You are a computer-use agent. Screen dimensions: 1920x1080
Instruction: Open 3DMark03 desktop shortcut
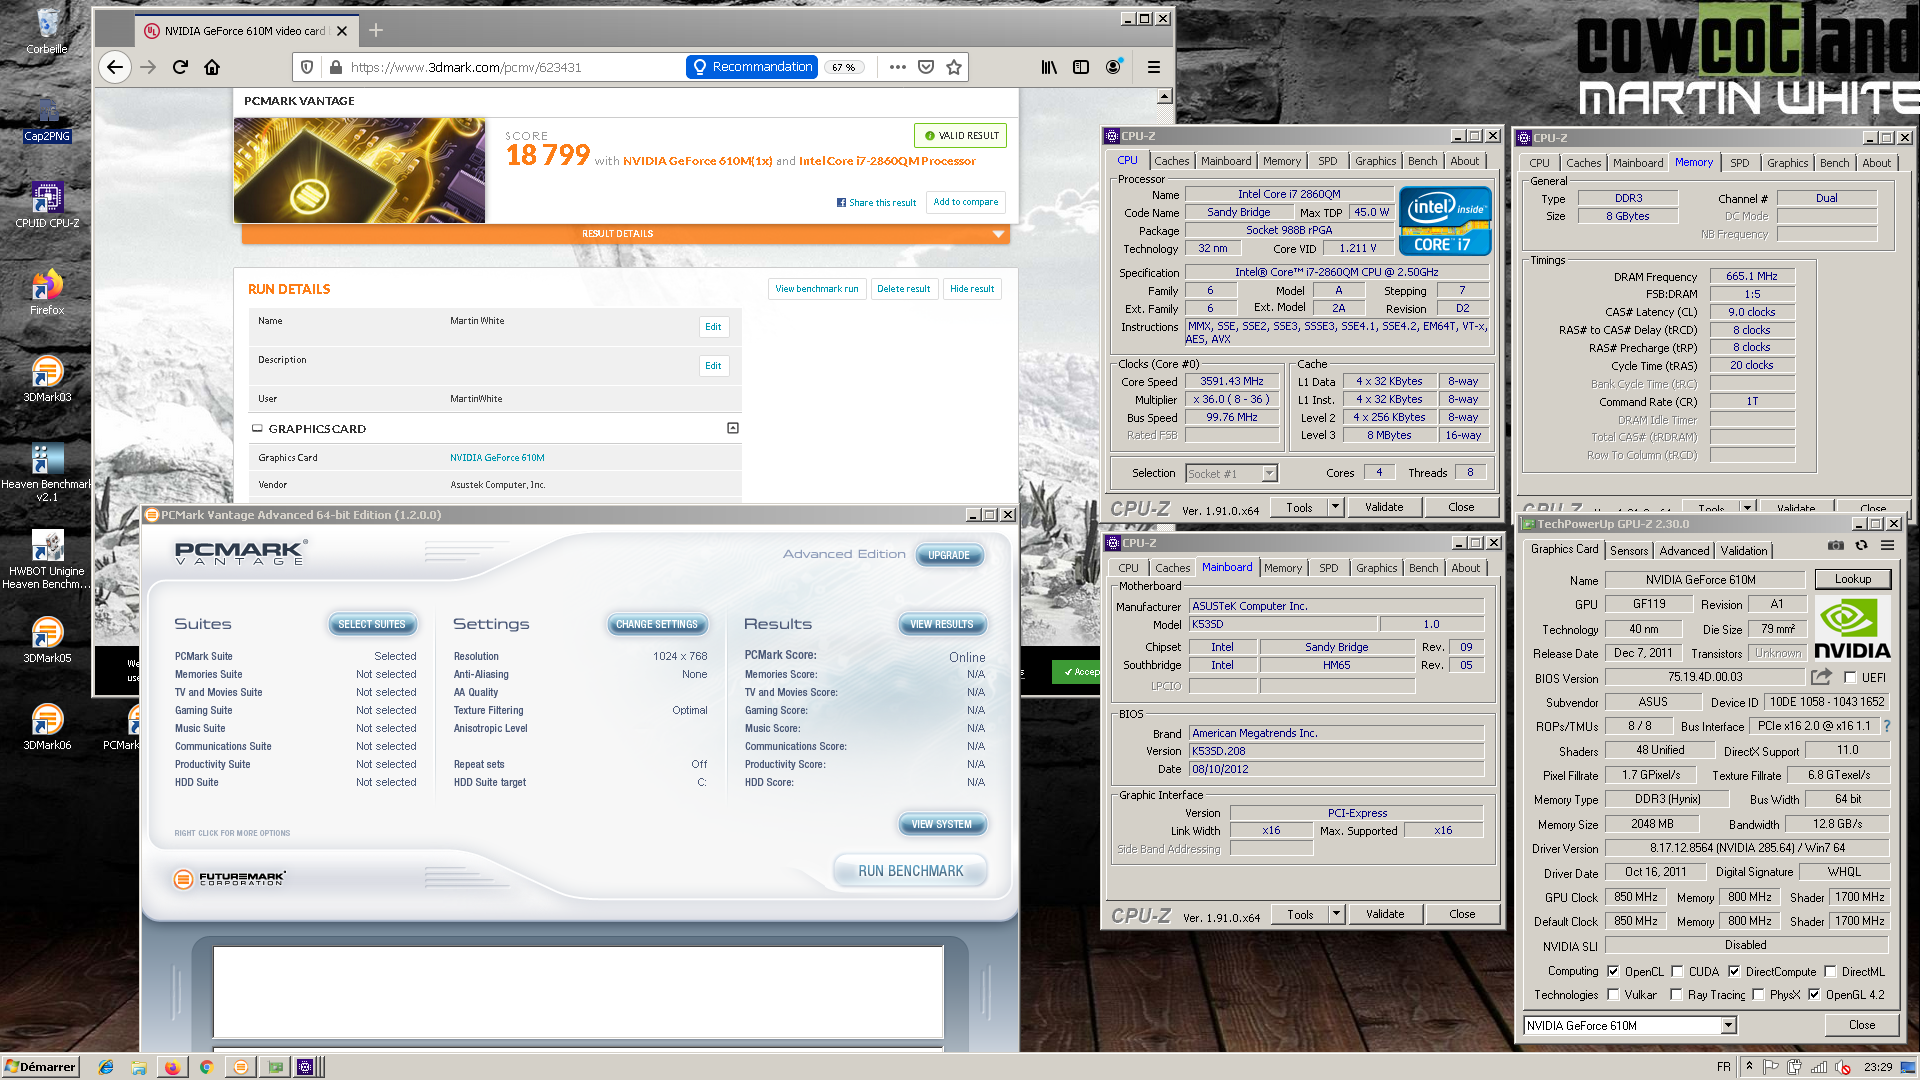tap(47, 378)
